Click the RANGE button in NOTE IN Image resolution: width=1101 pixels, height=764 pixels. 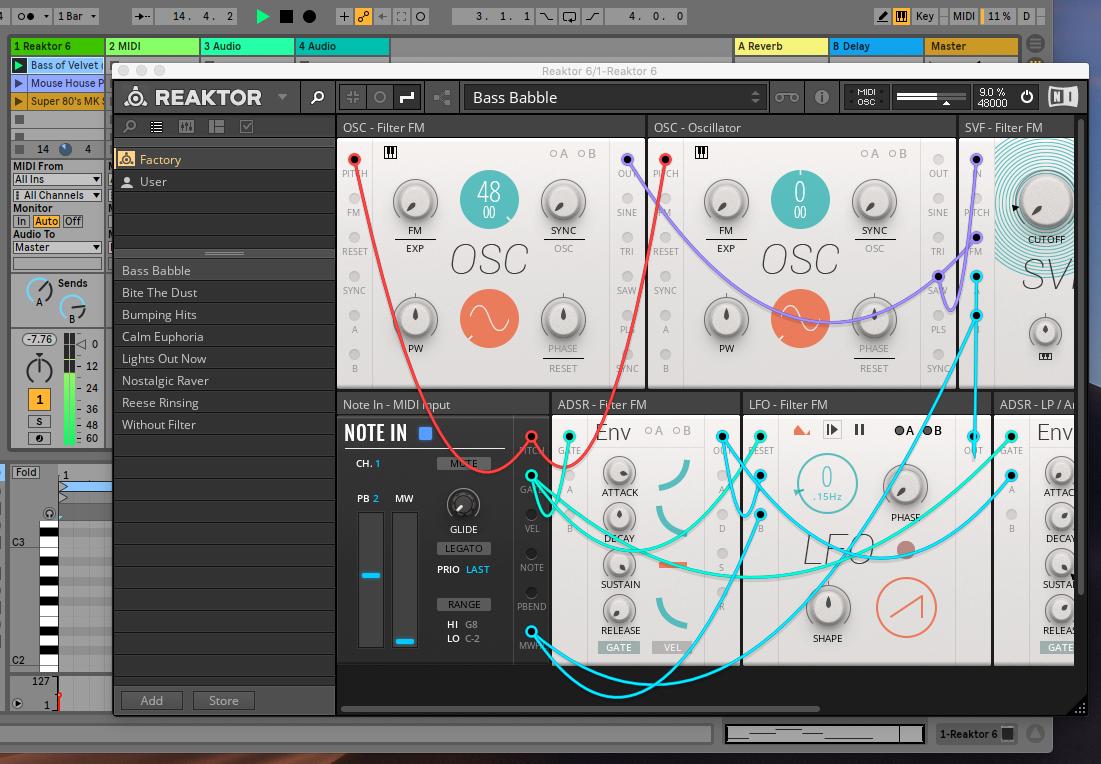click(x=463, y=605)
